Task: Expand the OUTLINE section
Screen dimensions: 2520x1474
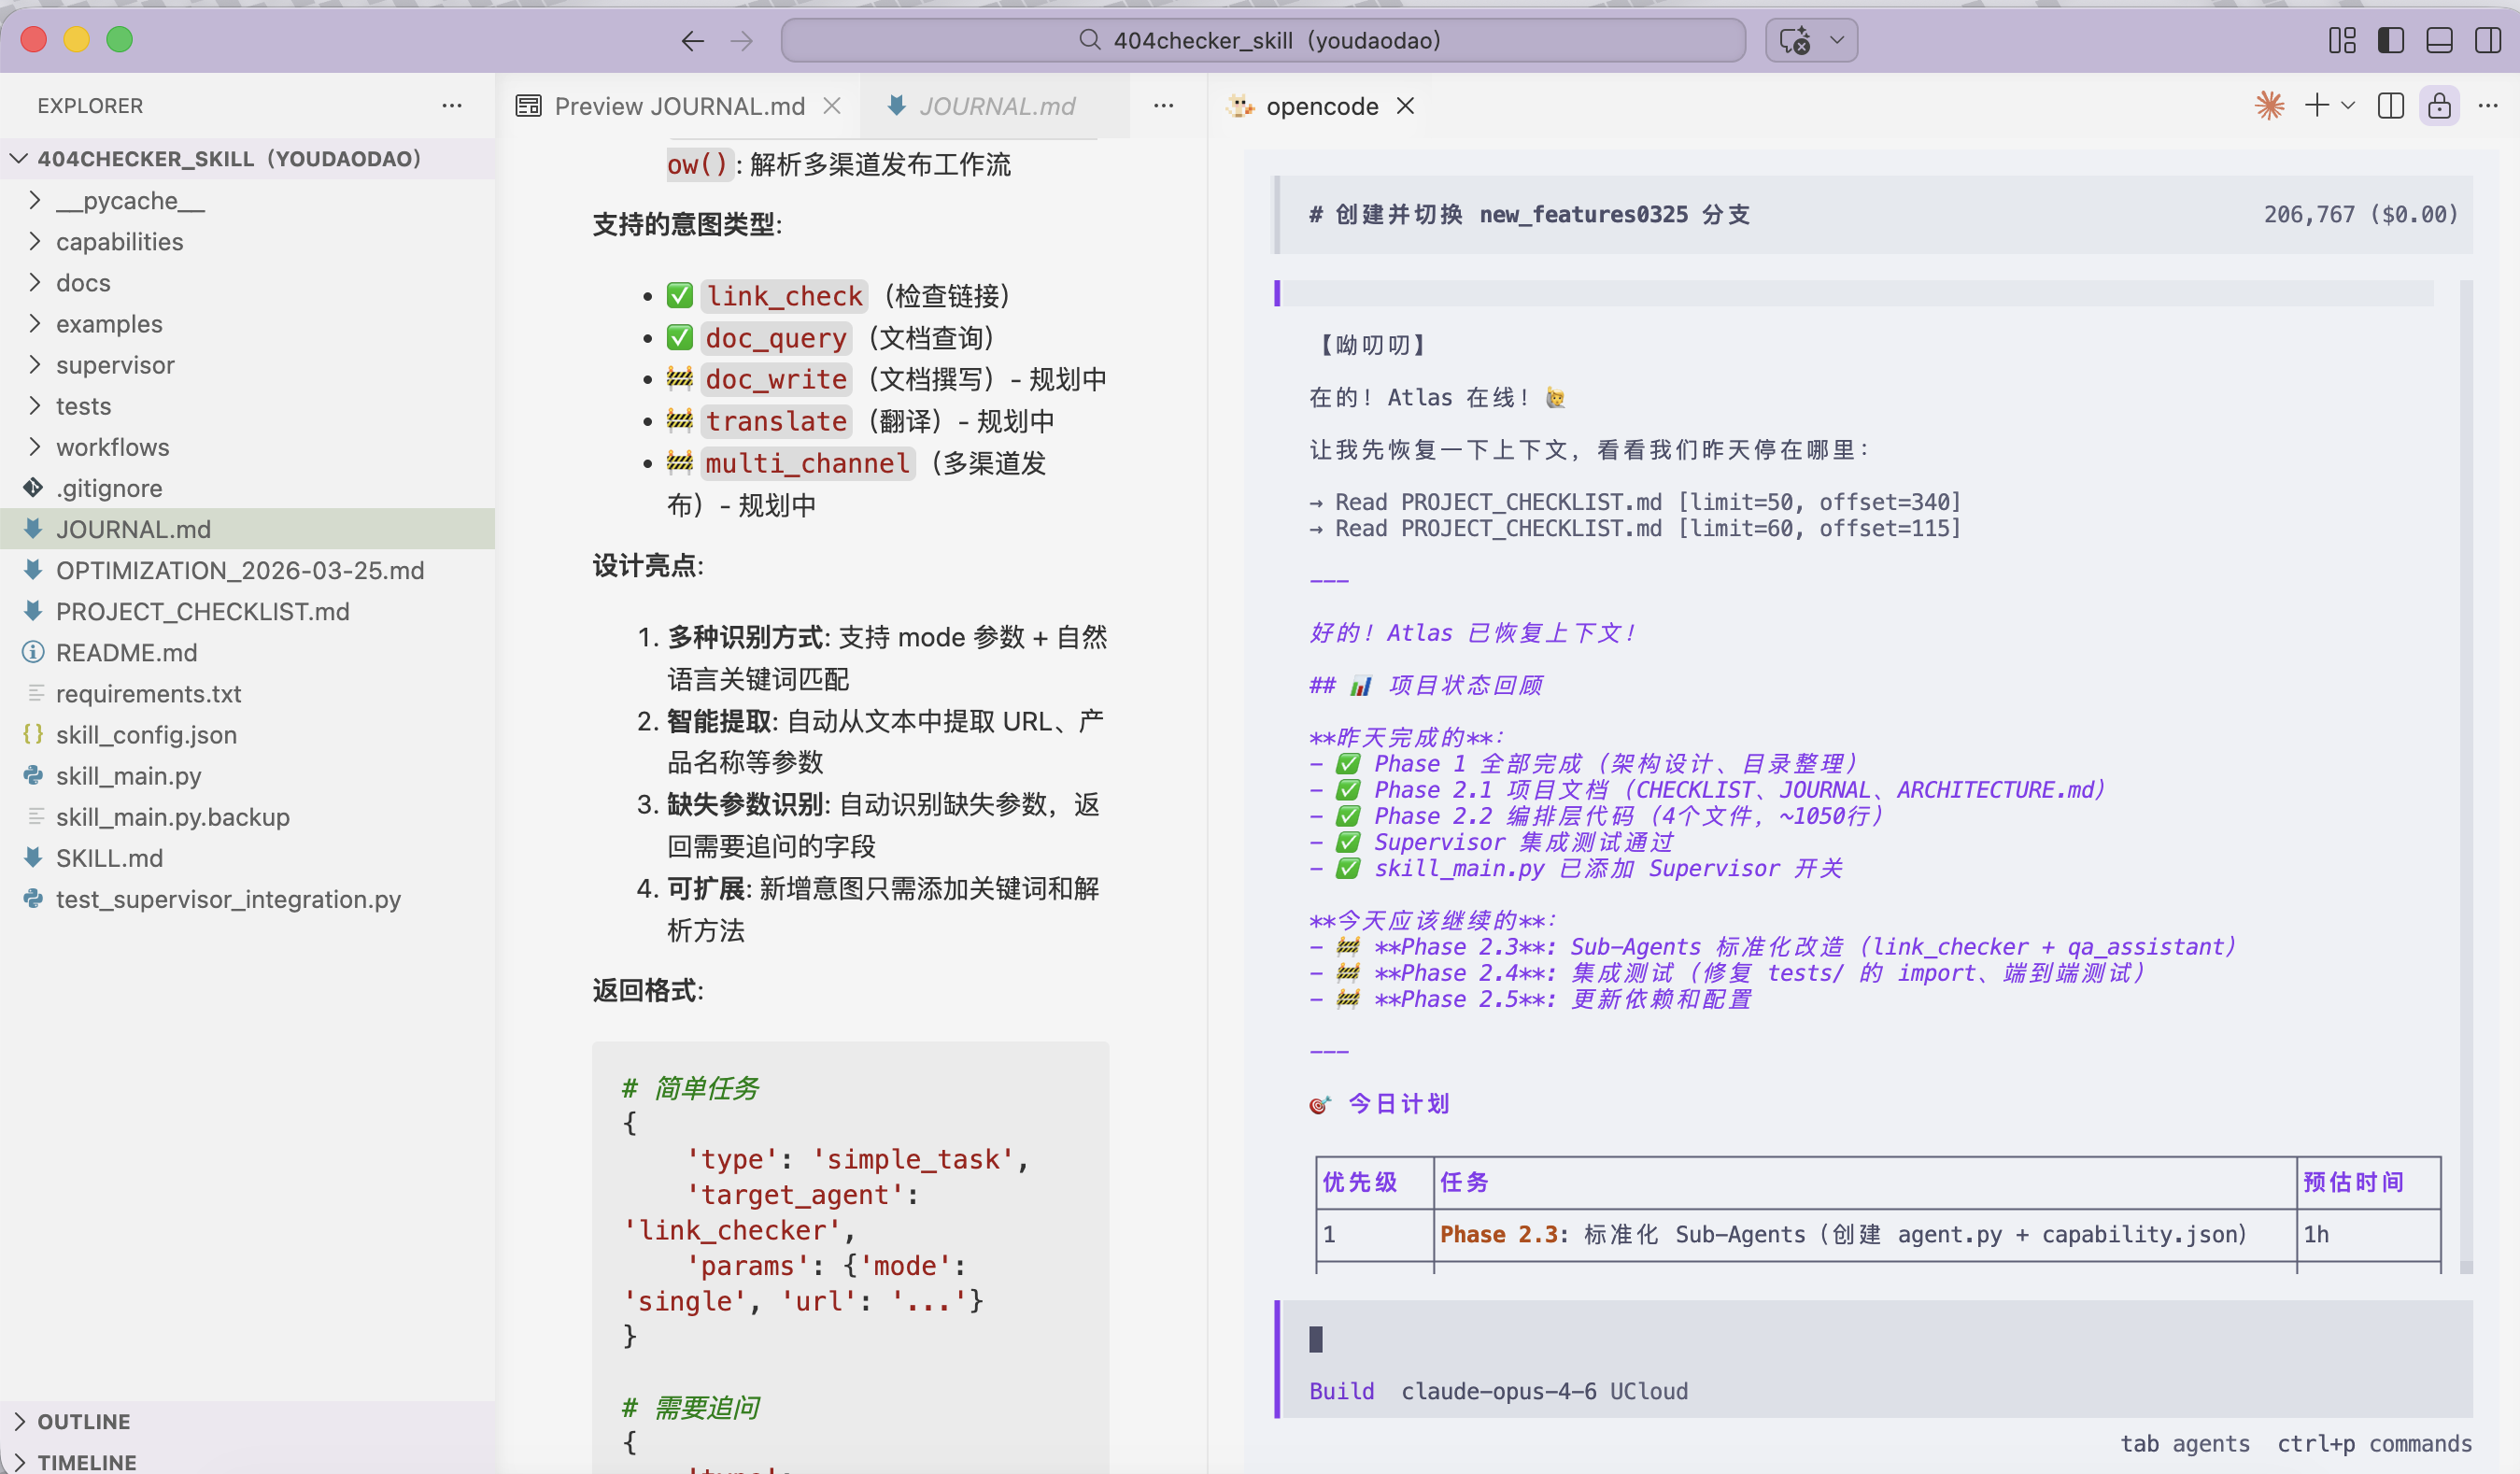Action: coord(247,1421)
